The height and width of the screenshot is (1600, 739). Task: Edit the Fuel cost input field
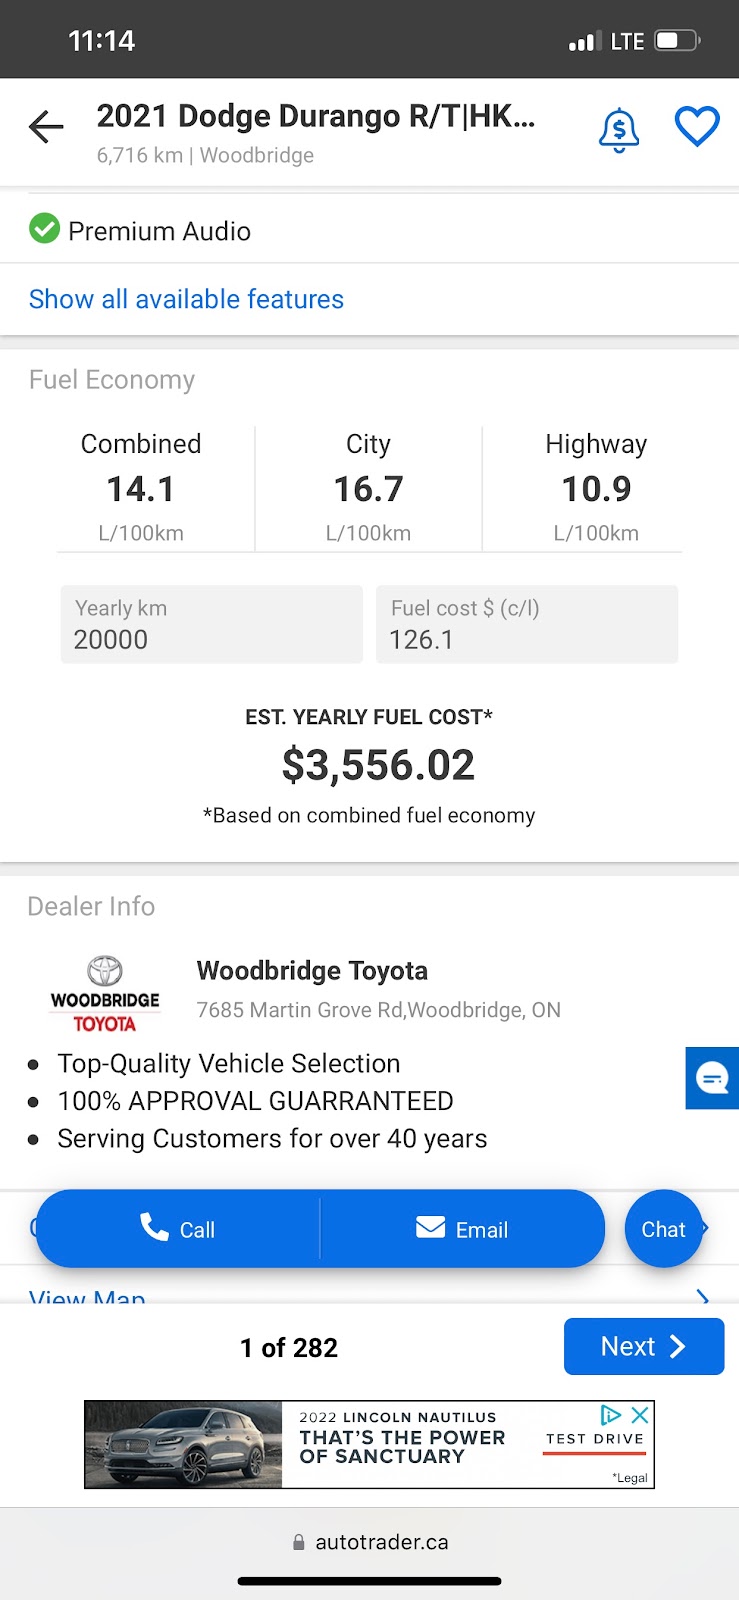[527, 624]
